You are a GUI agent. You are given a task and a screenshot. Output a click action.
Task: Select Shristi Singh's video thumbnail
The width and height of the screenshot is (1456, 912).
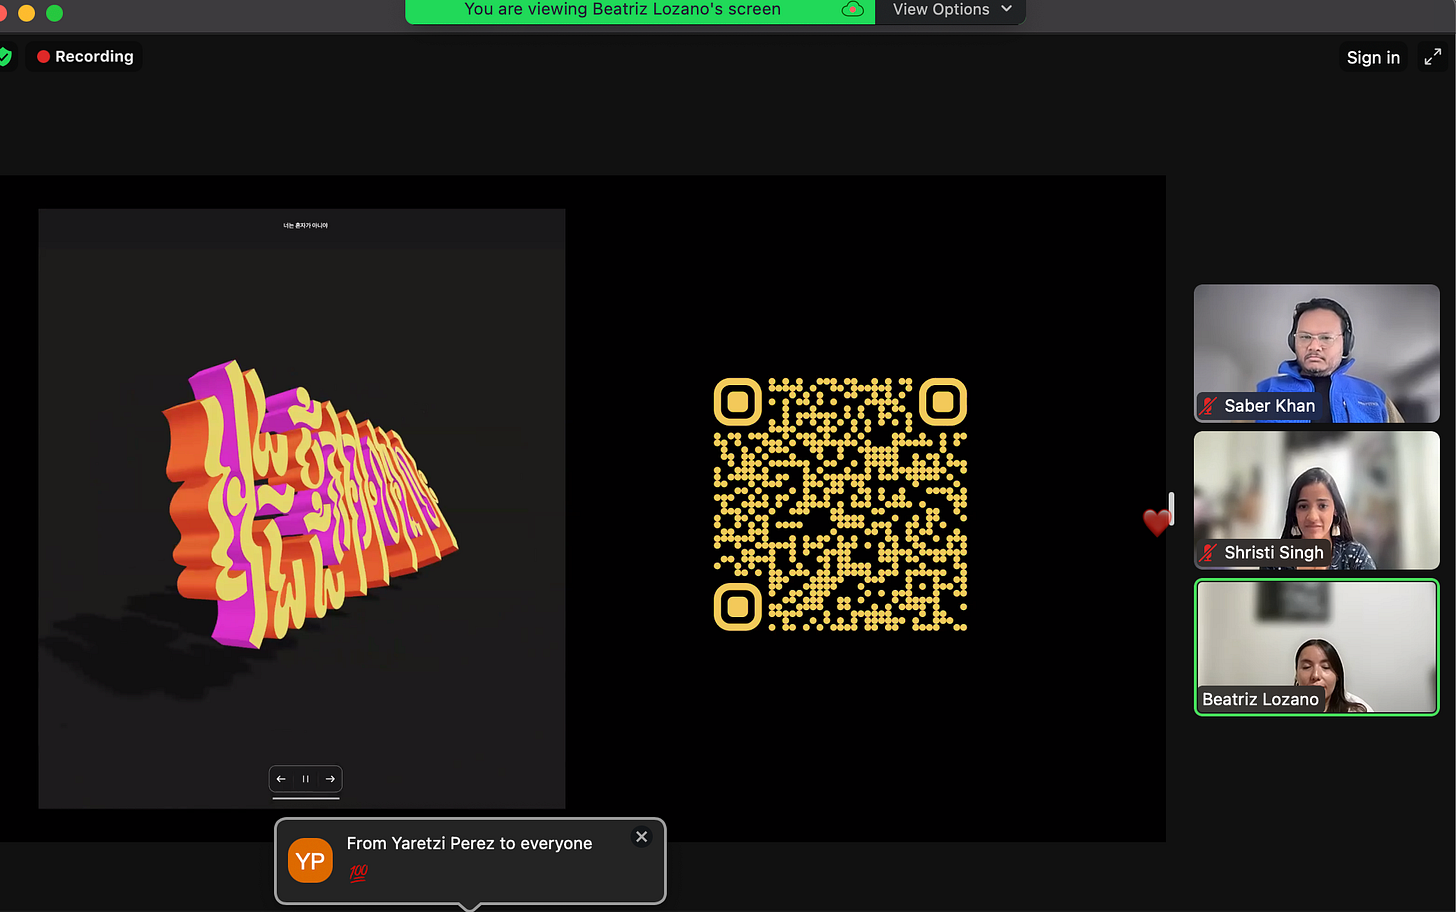click(1316, 500)
